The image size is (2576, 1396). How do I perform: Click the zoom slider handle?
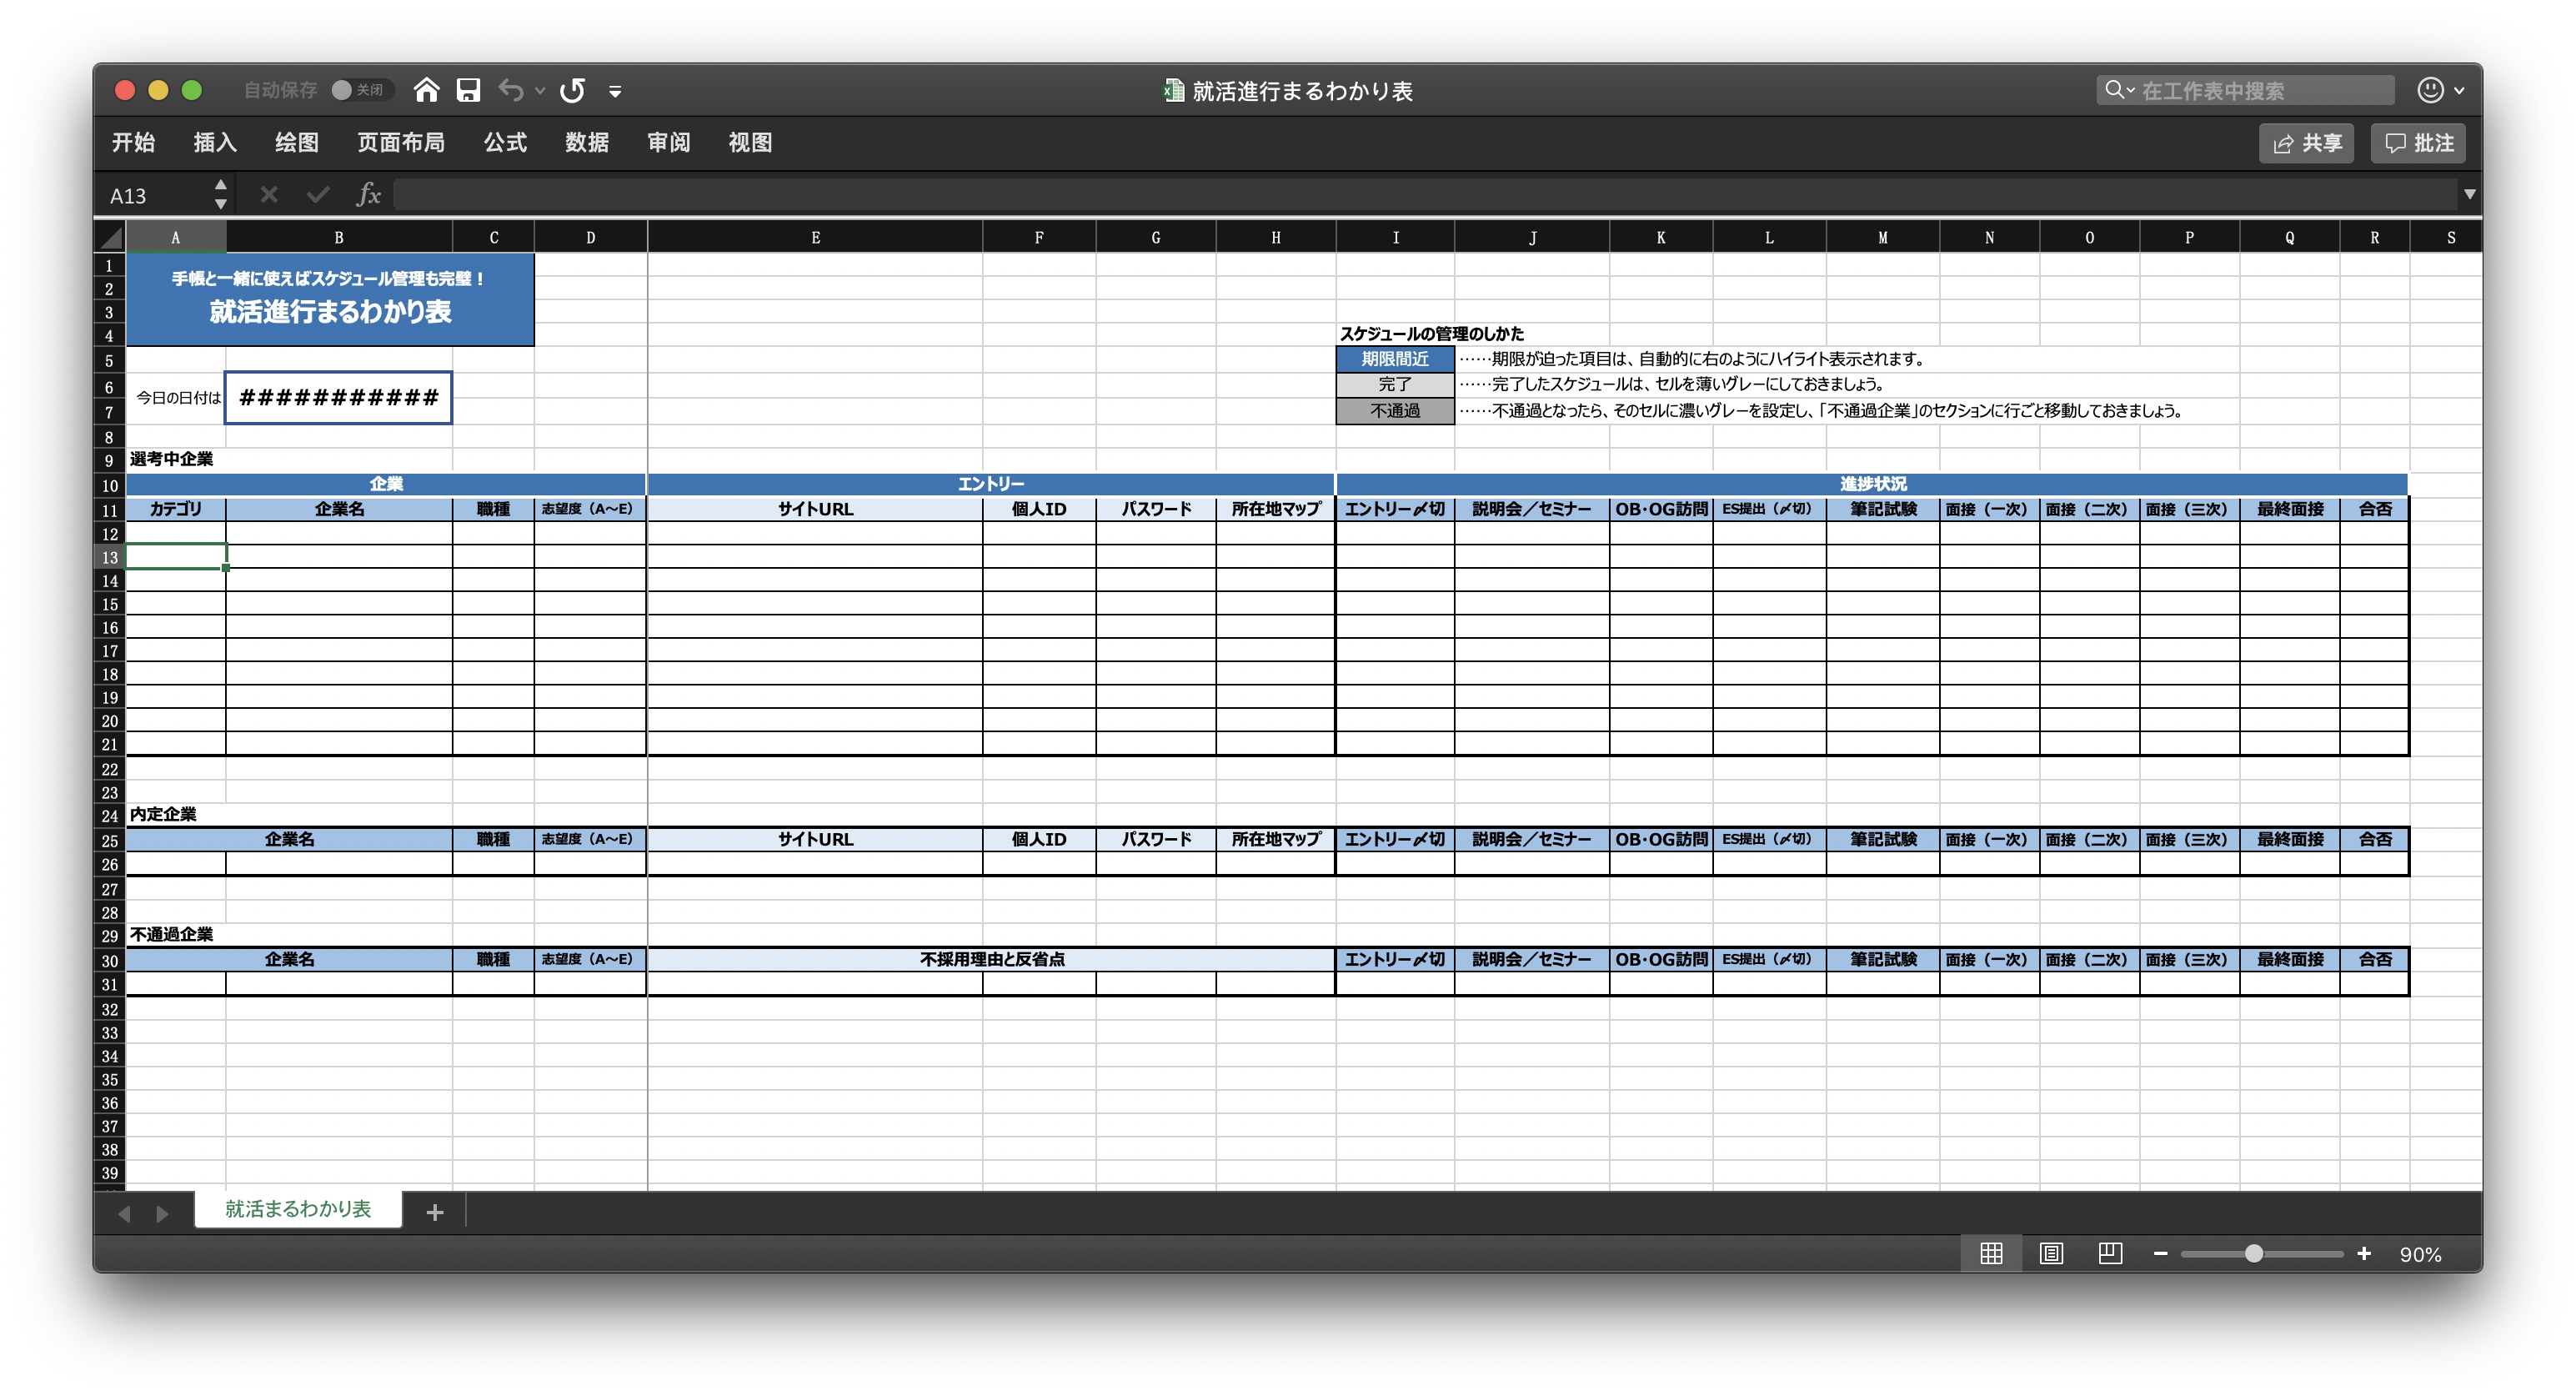(x=2253, y=1254)
